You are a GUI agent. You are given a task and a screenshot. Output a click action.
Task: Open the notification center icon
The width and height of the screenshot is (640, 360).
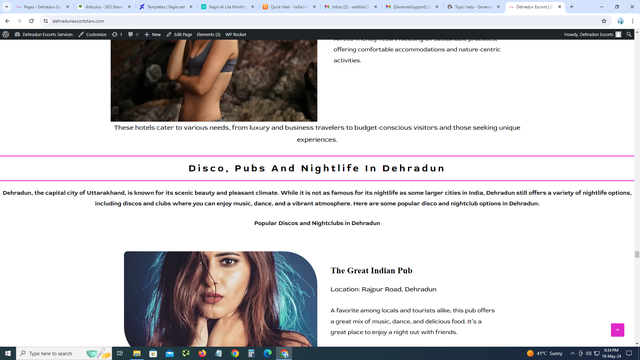point(629,353)
